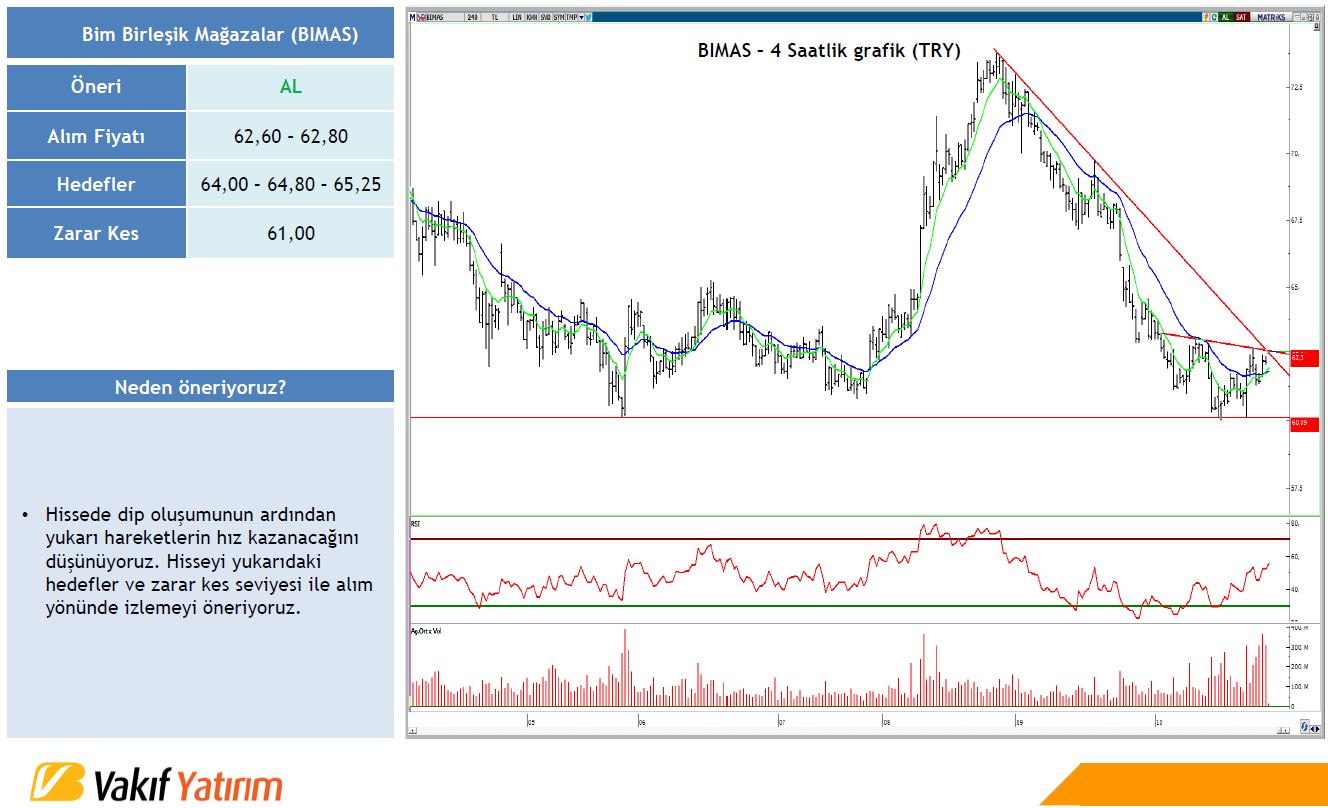Image resolution: width=1328 pixels, height=808 pixels.
Task: Click the chart title 'BIMAS - 4 Saatlik grafik (TRY)'
Action: click(829, 51)
